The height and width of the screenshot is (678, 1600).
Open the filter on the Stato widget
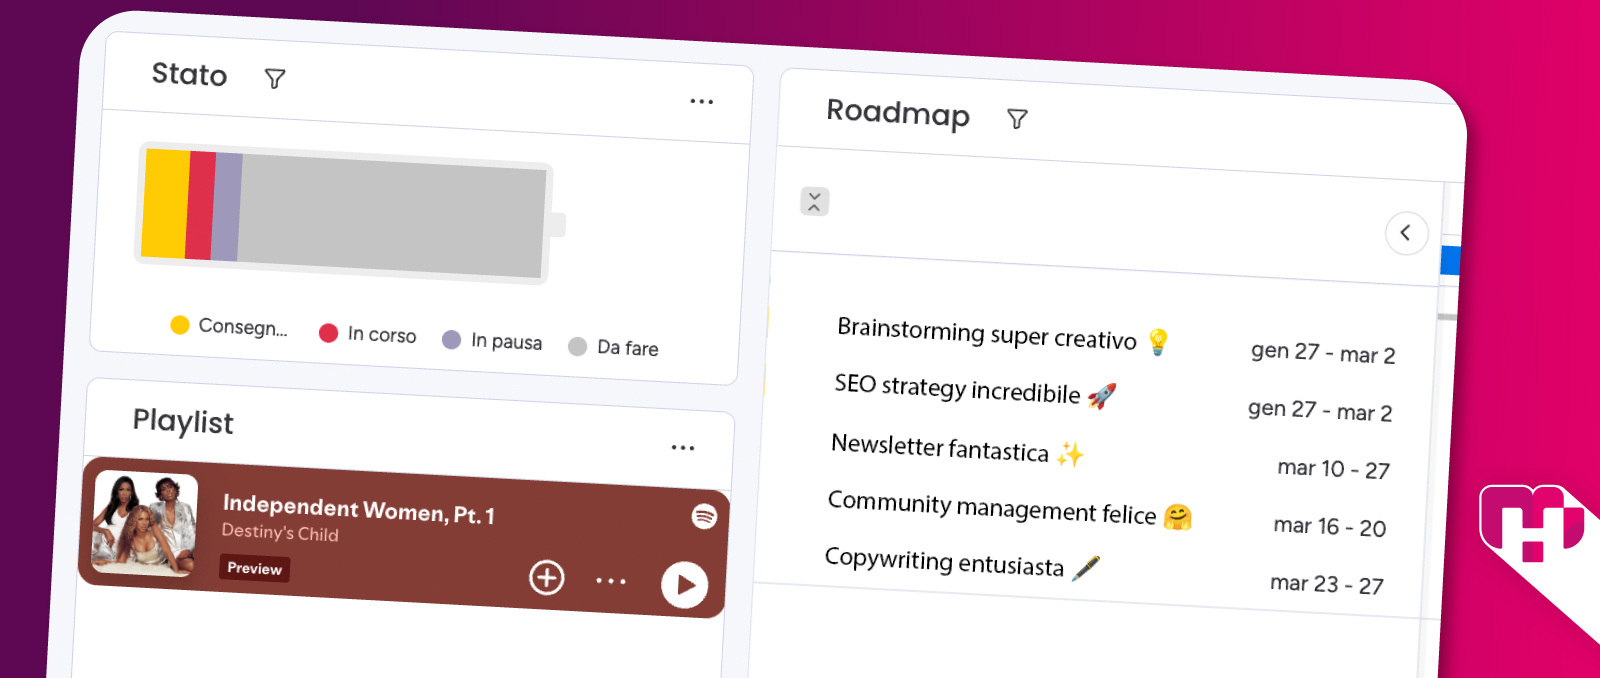point(275,79)
